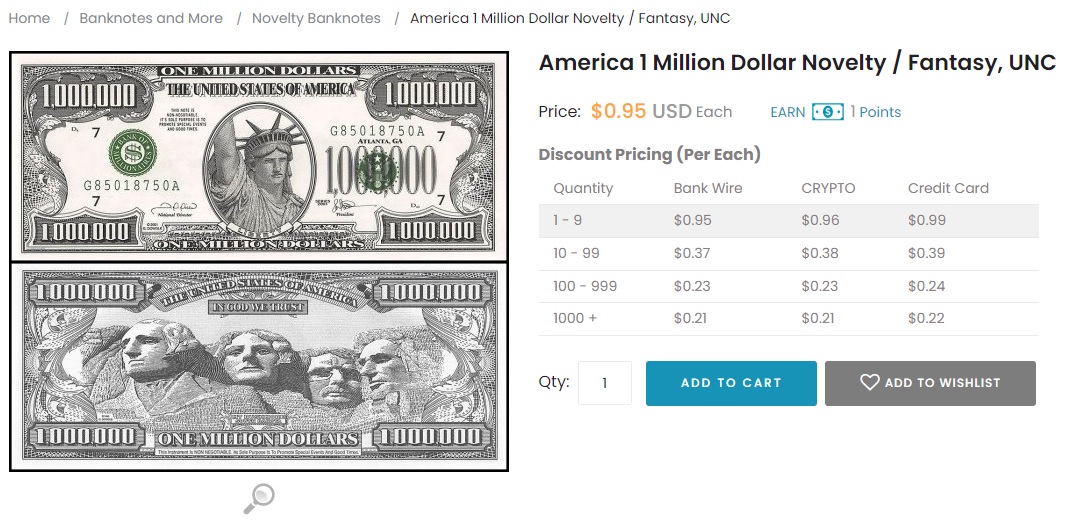Select the 1 - 9 quantity row
The height and width of the screenshot is (526, 1070).
[x=788, y=220]
